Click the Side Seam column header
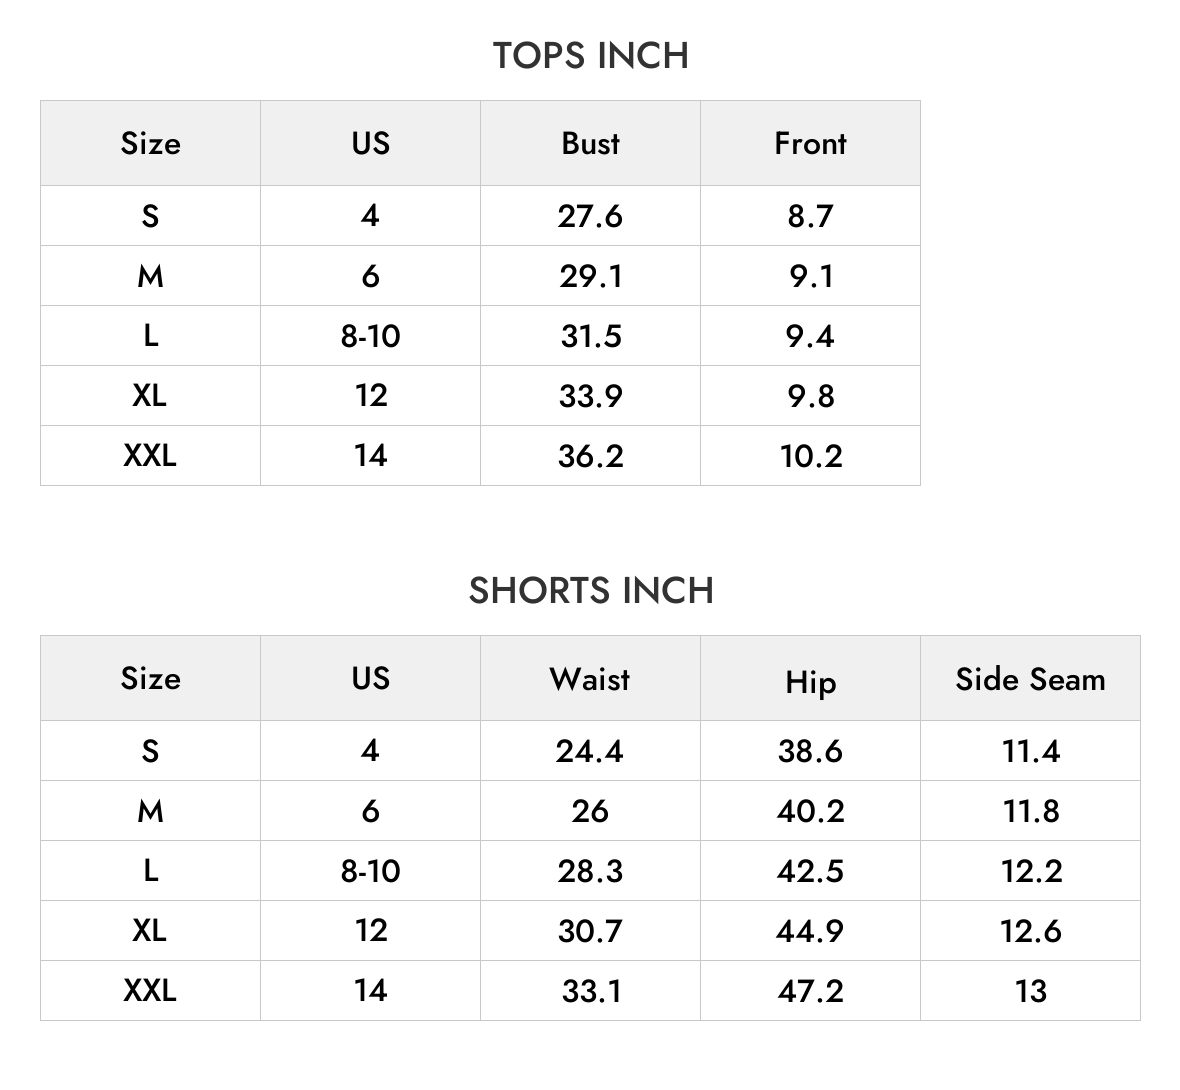The width and height of the screenshot is (1180, 1090). click(1030, 679)
